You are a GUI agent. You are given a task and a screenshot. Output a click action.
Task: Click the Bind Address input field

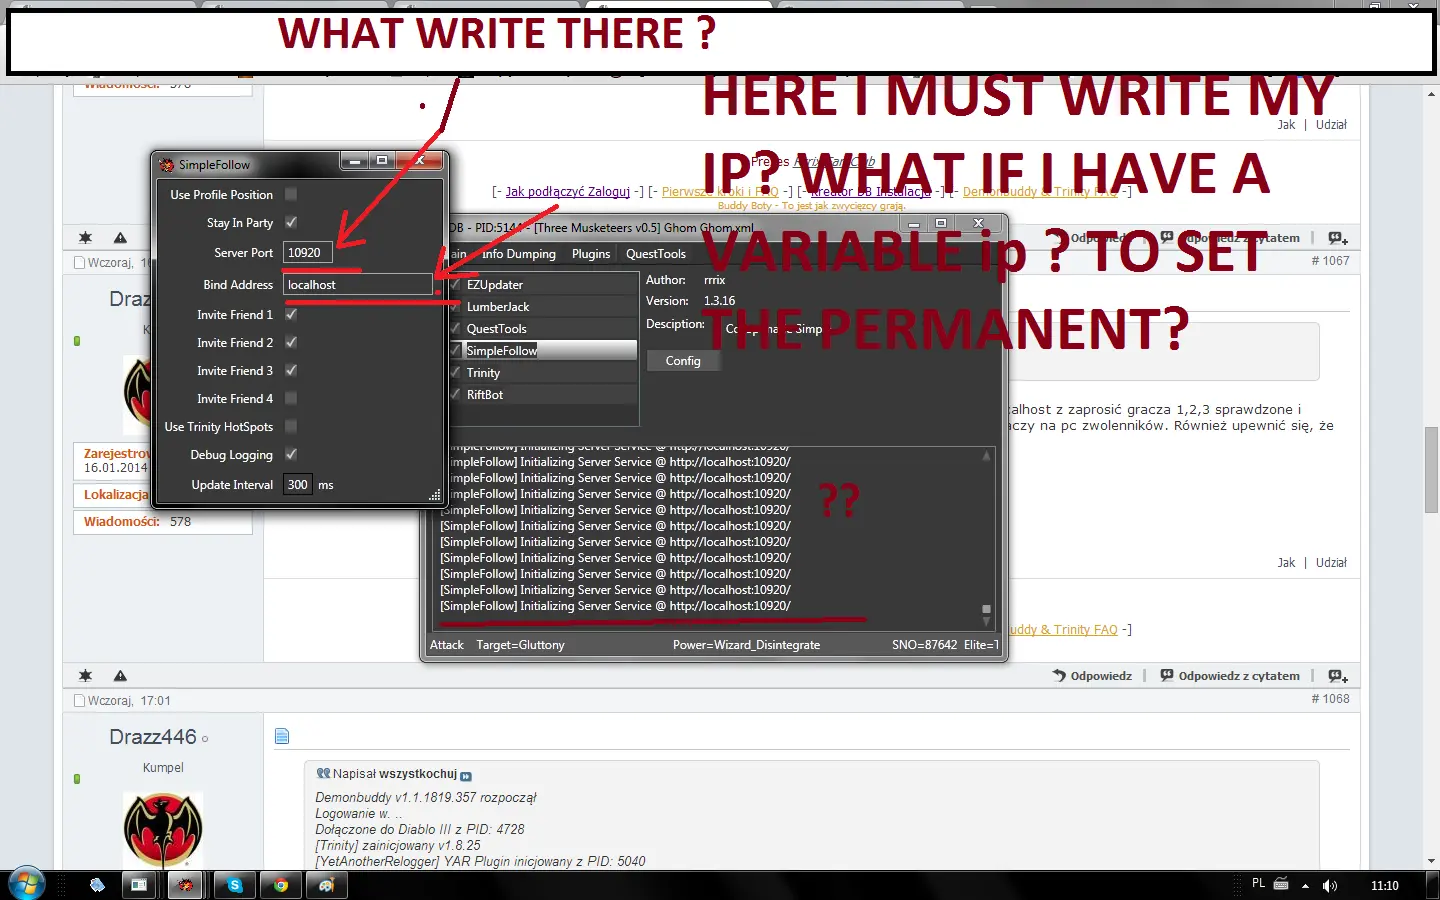point(357,285)
